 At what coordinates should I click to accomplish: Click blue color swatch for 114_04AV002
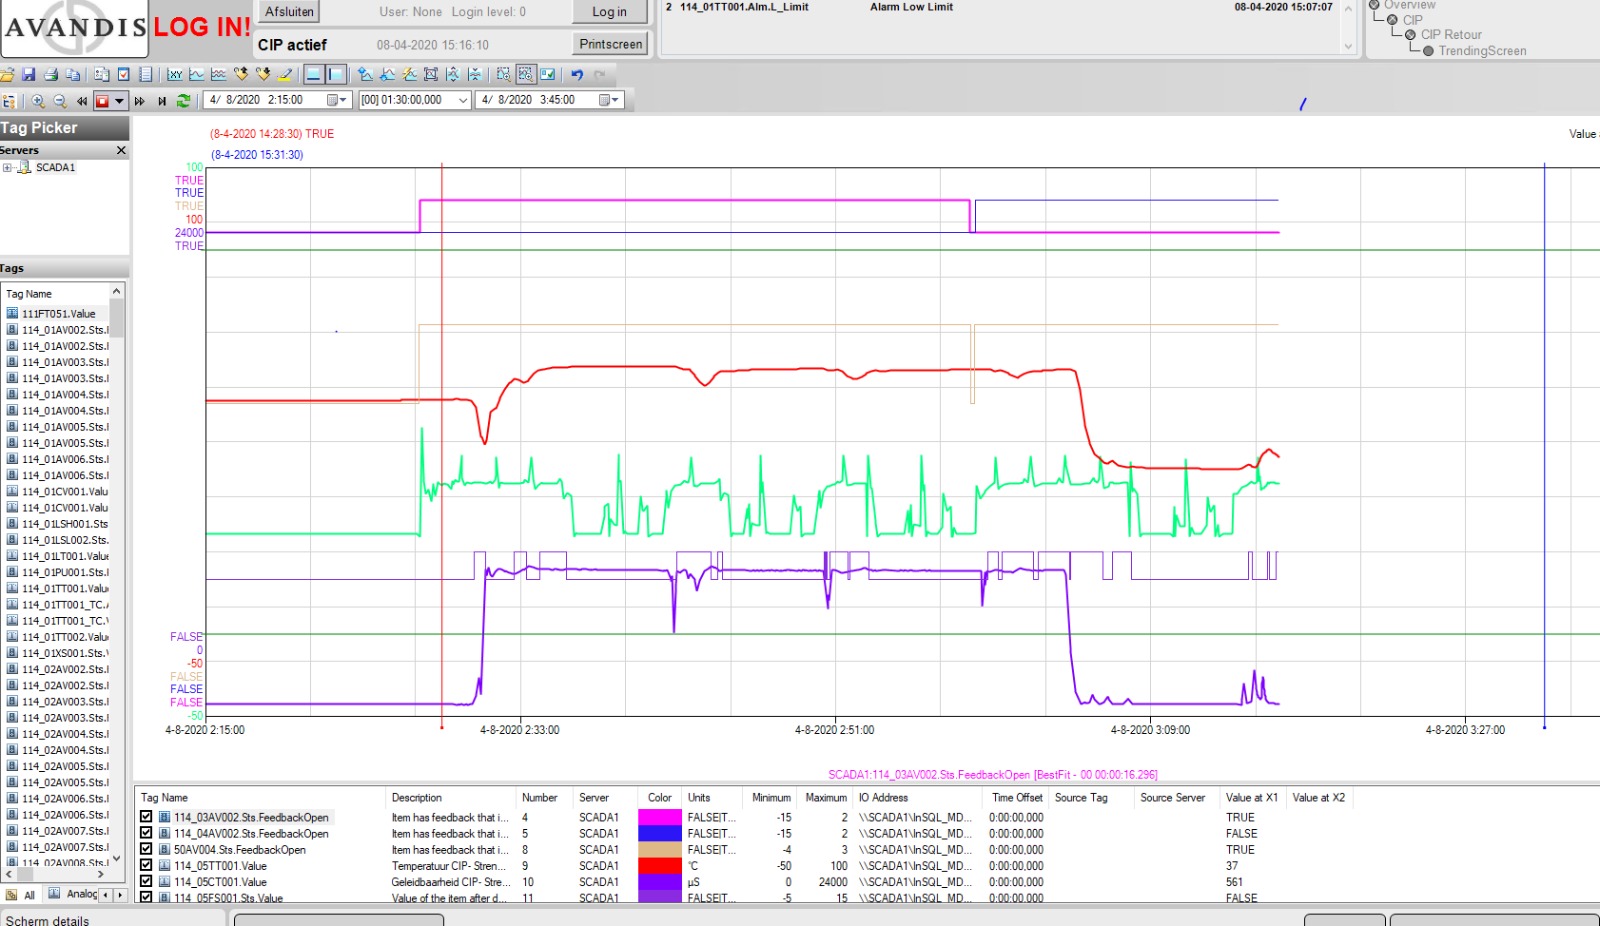tap(660, 833)
